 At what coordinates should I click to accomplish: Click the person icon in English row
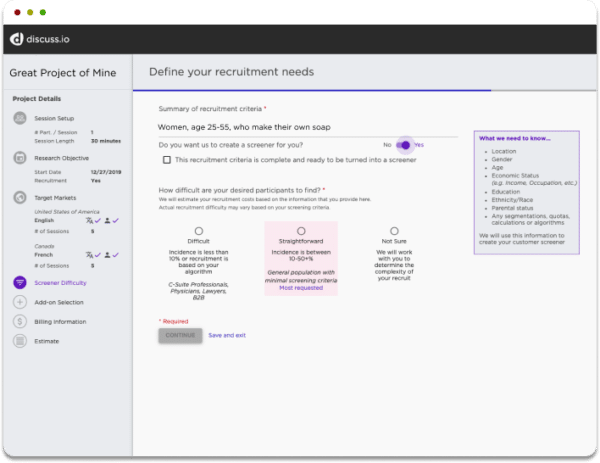108,220
